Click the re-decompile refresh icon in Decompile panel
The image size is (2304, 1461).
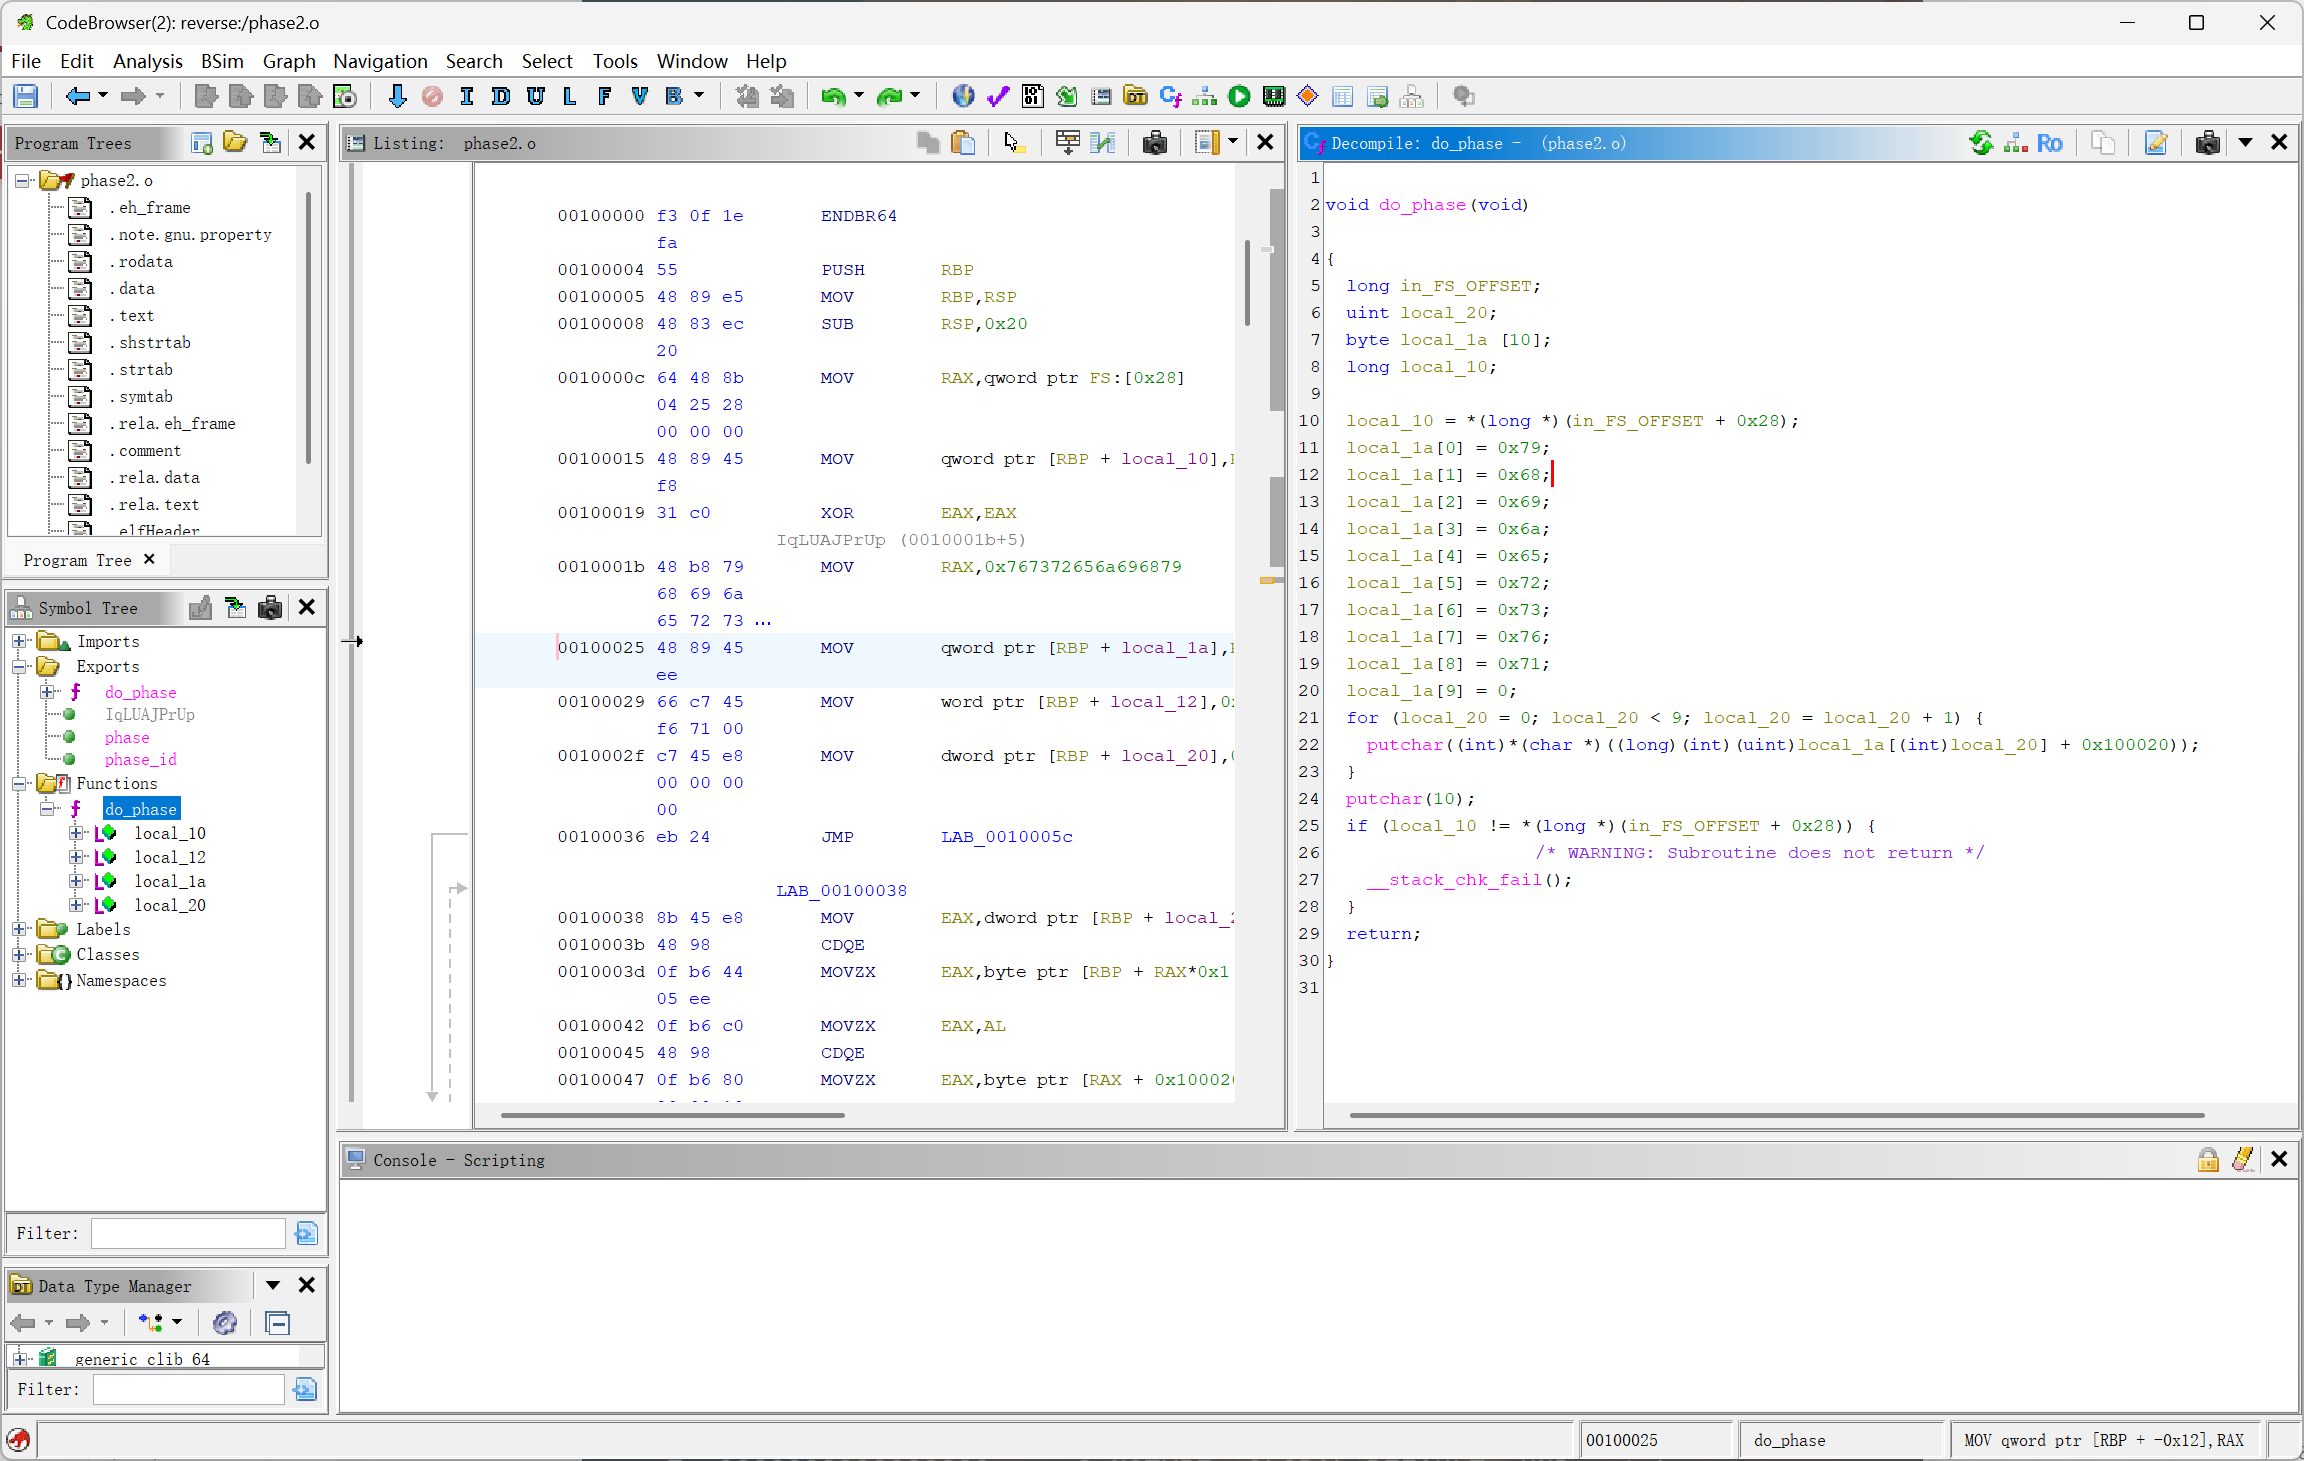1980,143
